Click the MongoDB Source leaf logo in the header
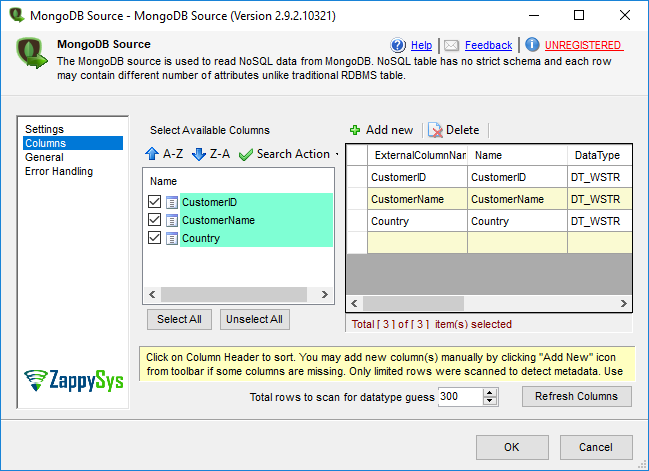The width and height of the screenshot is (649, 471). click(31, 53)
